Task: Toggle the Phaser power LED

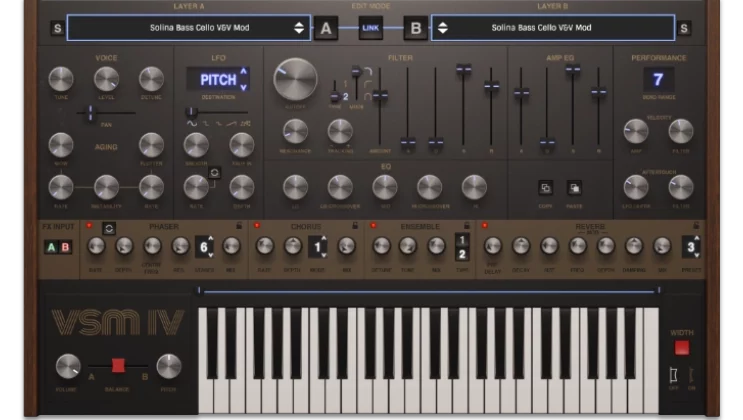Action: (88, 227)
